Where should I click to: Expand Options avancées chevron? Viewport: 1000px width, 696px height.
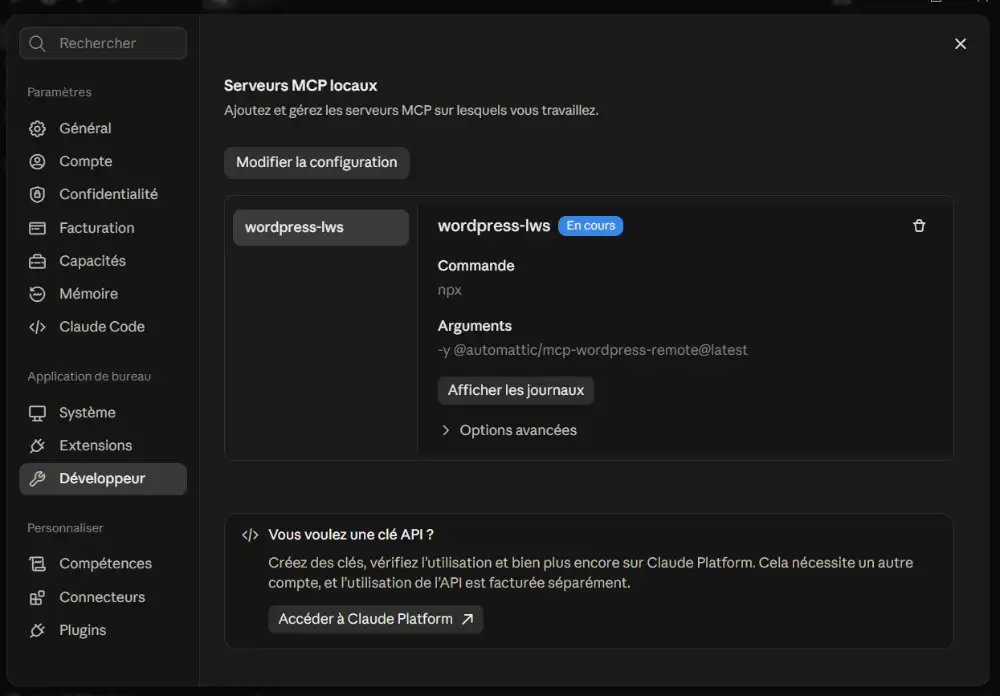pos(445,431)
